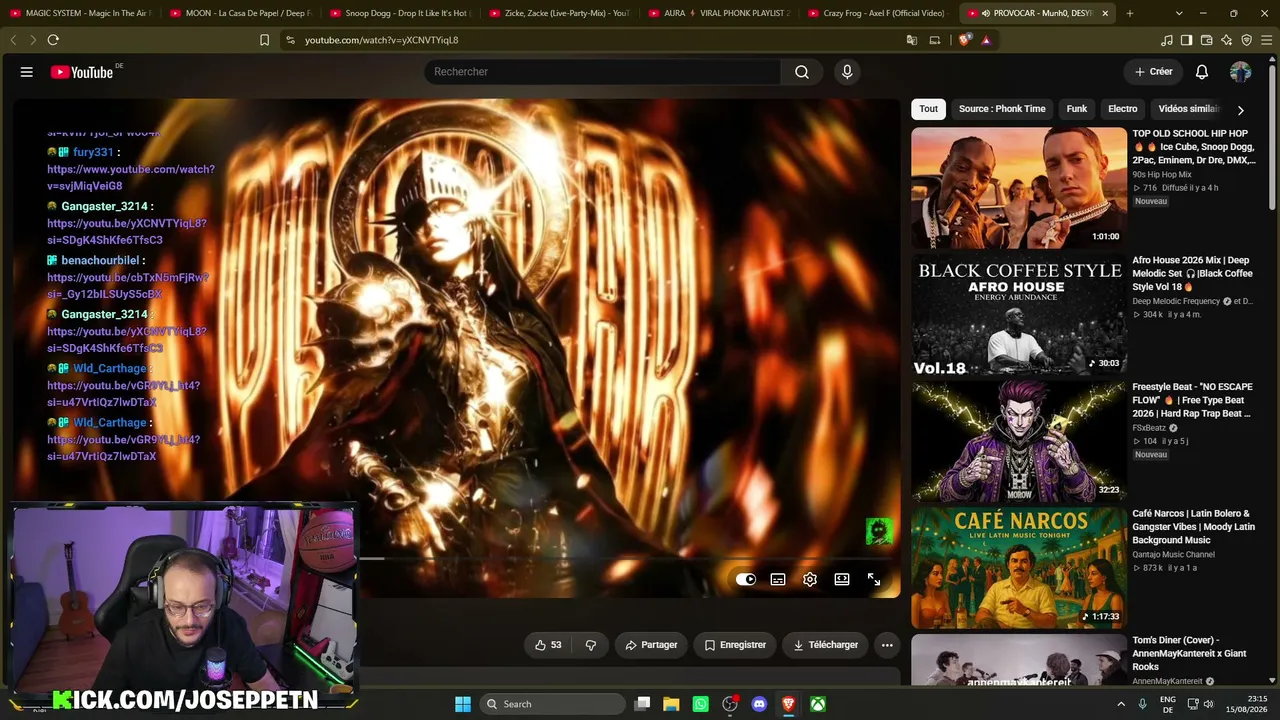Open the Tom's Diner (Cover) video title
The image size is (1280, 720).
click(1189, 653)
